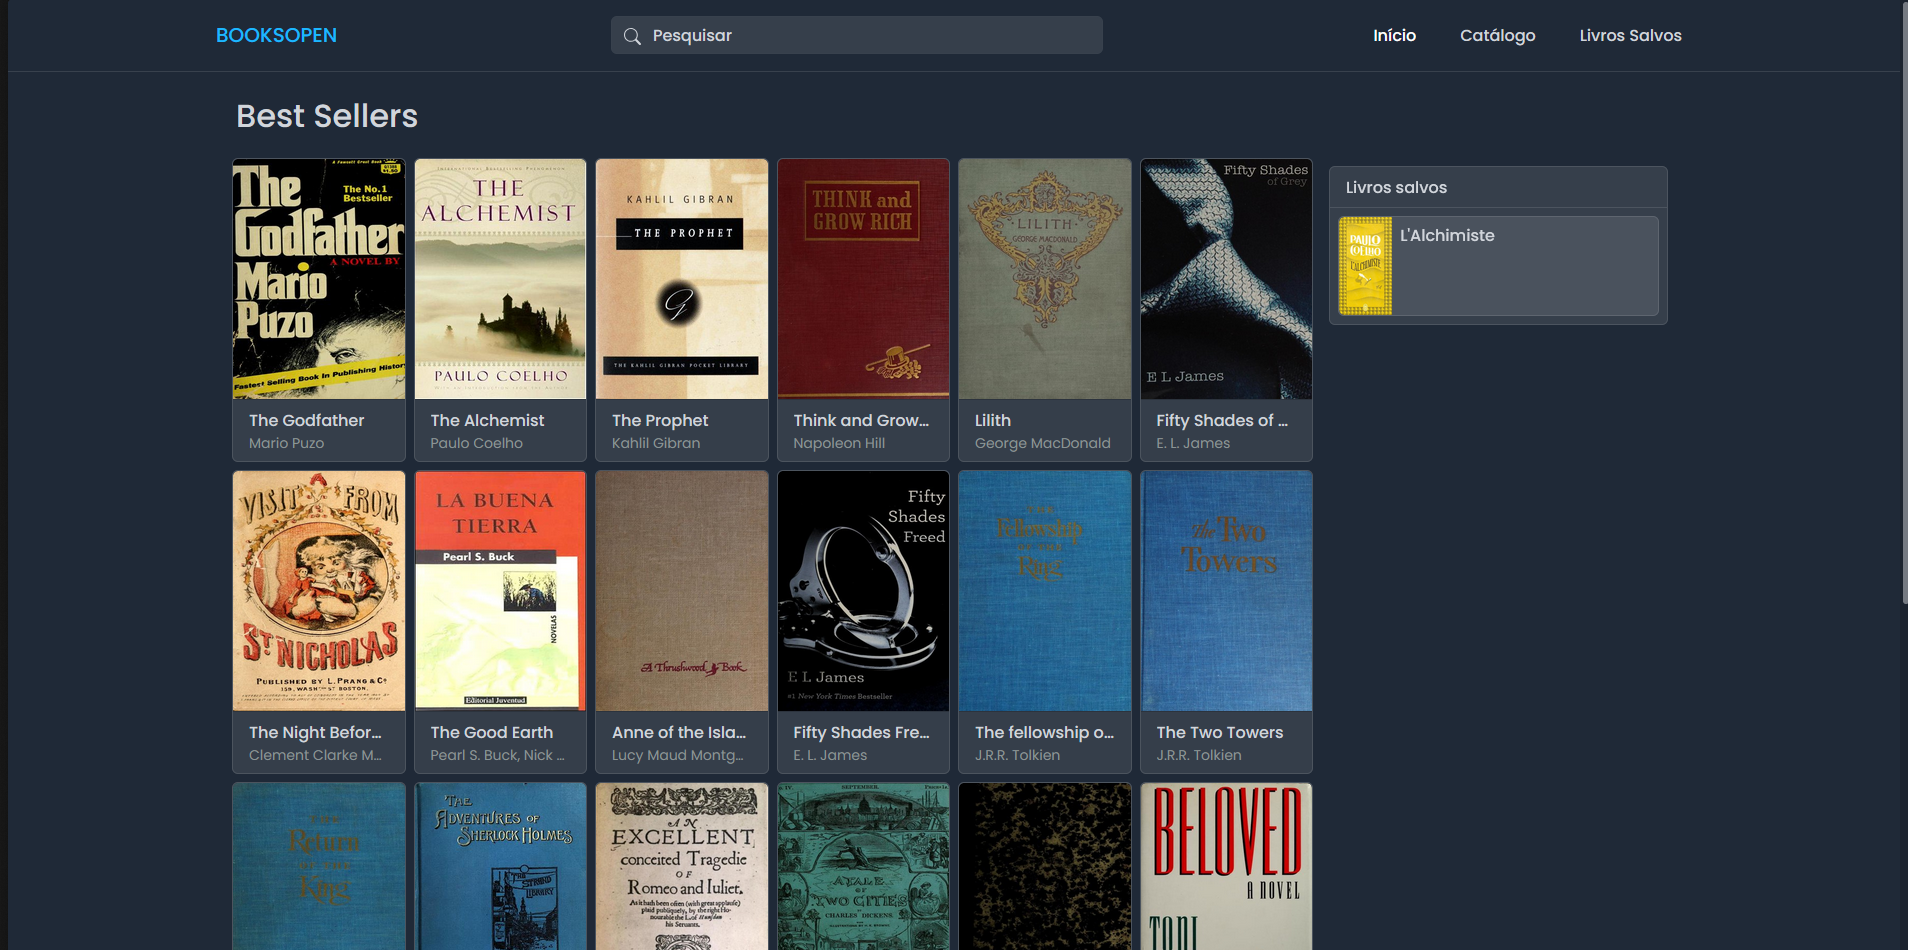Go to the Catálogo page
This screenshot has width=1908, height=950.
click(1497, 35)
